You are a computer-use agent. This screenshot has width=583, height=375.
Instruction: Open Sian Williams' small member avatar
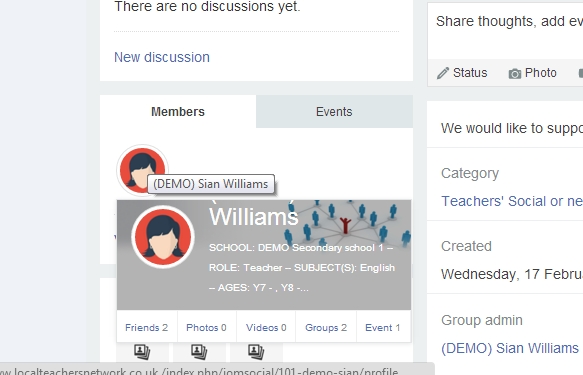pos(142,170)
